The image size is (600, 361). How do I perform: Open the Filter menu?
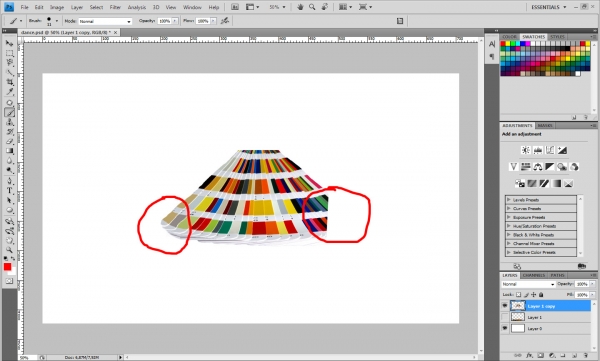coord(115,7)
